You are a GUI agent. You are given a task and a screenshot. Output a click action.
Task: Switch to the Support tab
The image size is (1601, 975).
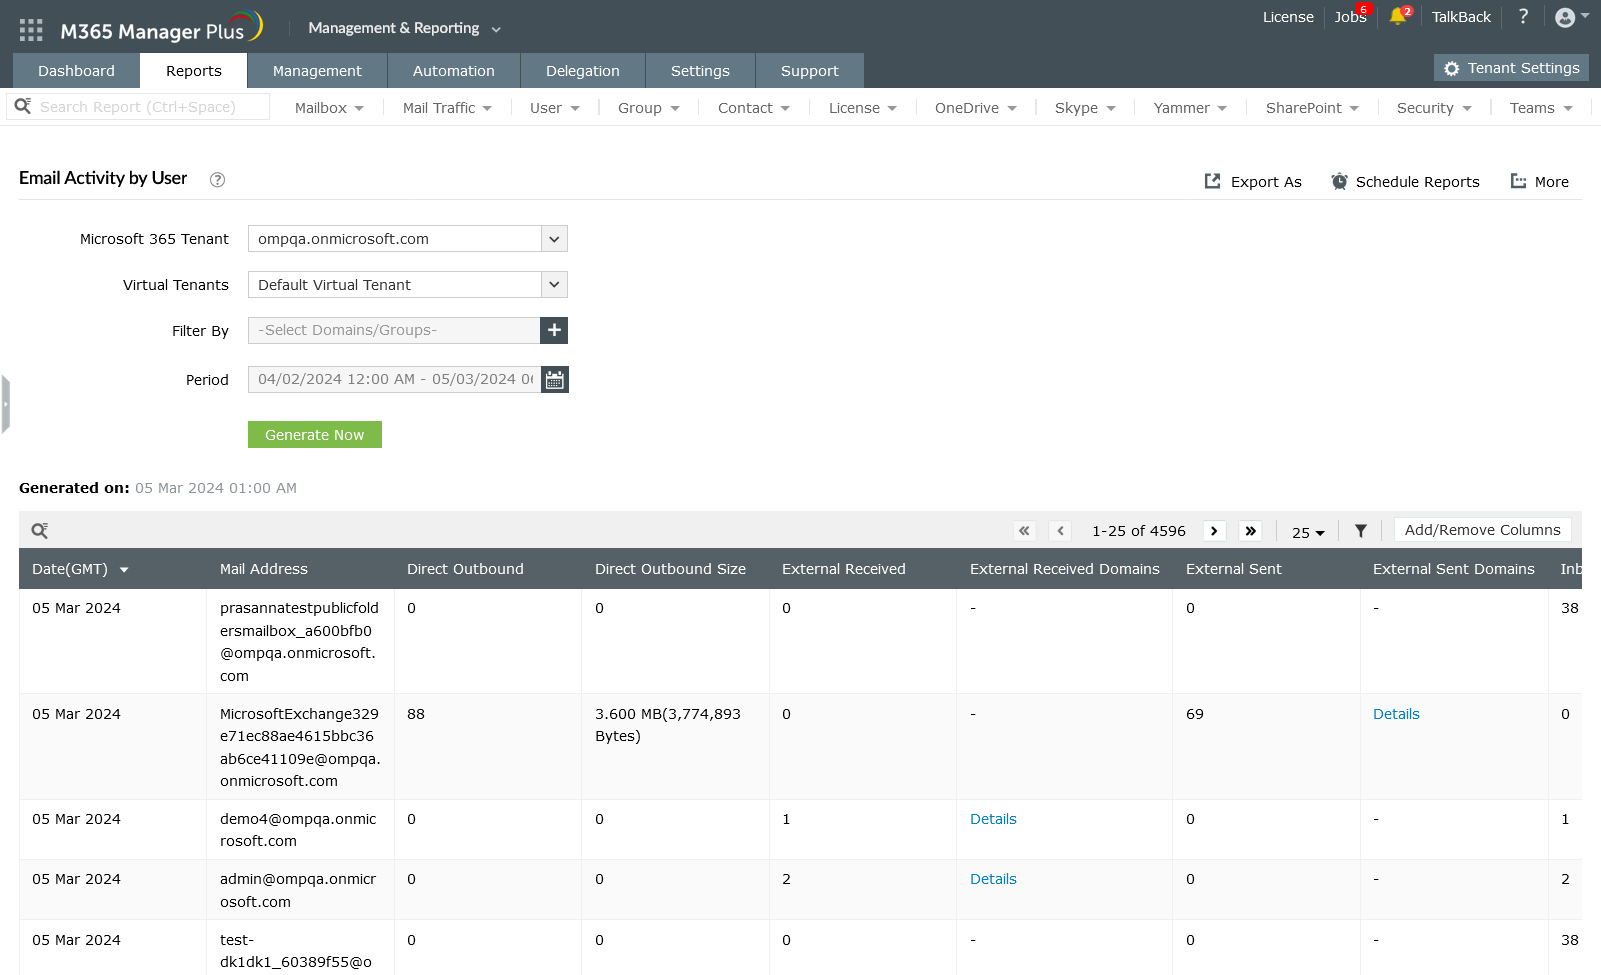click(x=810, y=71)
